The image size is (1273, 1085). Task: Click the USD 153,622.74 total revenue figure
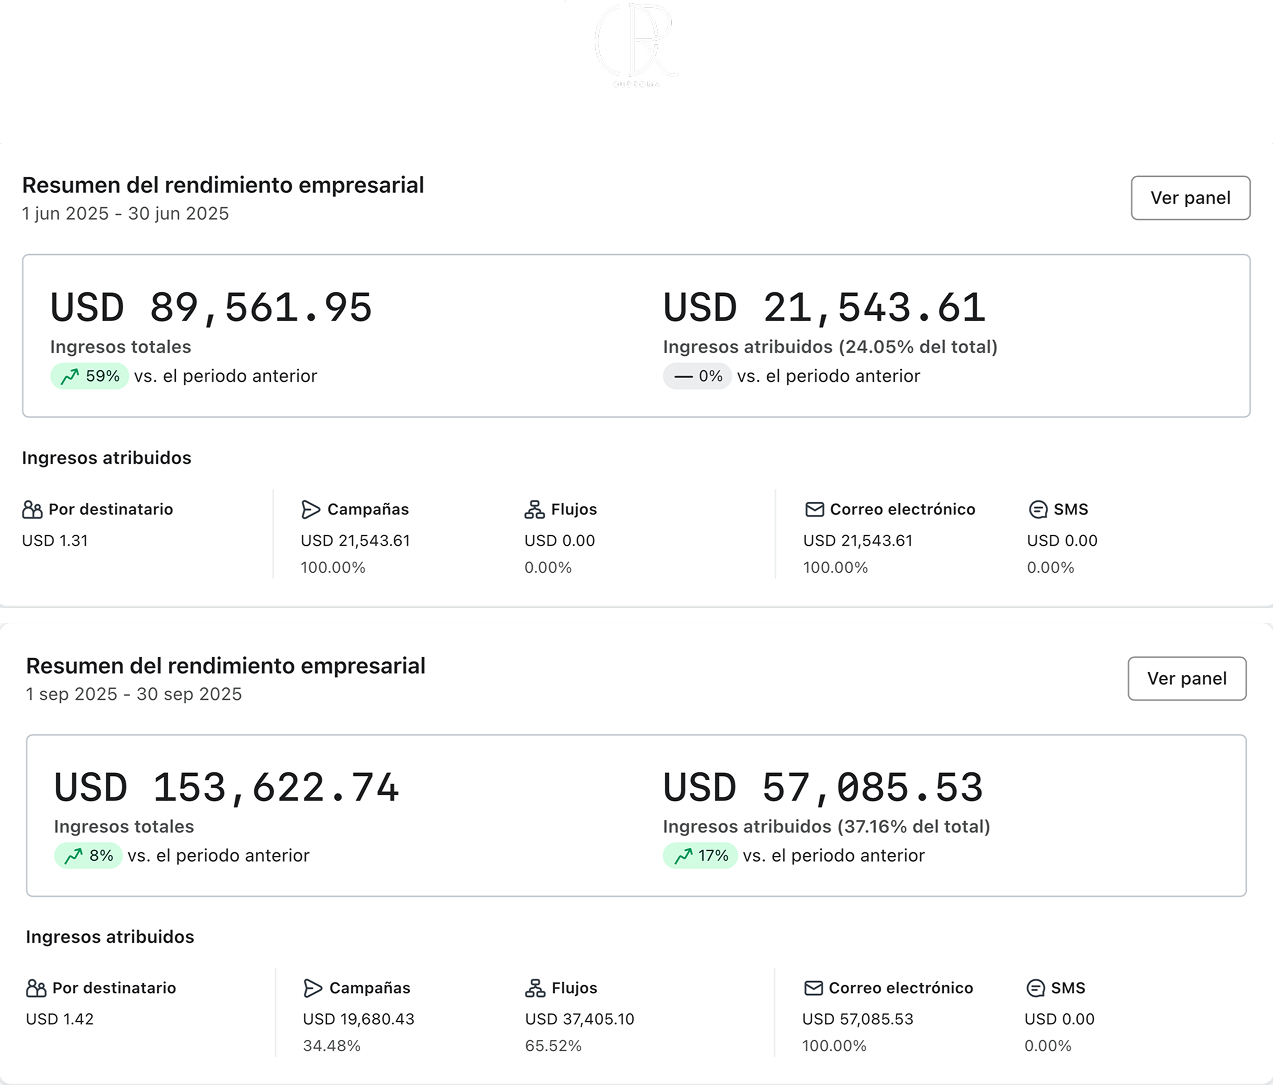pos(227,788)
